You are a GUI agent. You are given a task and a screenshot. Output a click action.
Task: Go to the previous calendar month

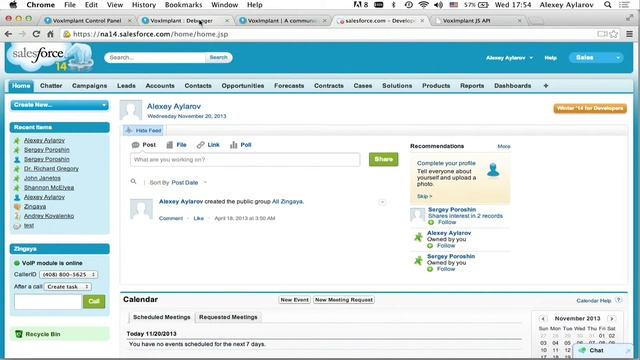coord(543,318)
